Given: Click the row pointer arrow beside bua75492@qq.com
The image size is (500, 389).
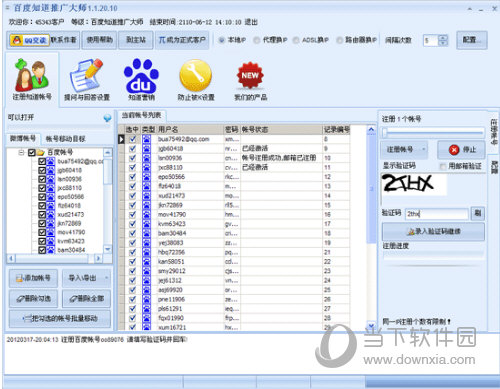Looking at the screenshot, I should (121, 139).
